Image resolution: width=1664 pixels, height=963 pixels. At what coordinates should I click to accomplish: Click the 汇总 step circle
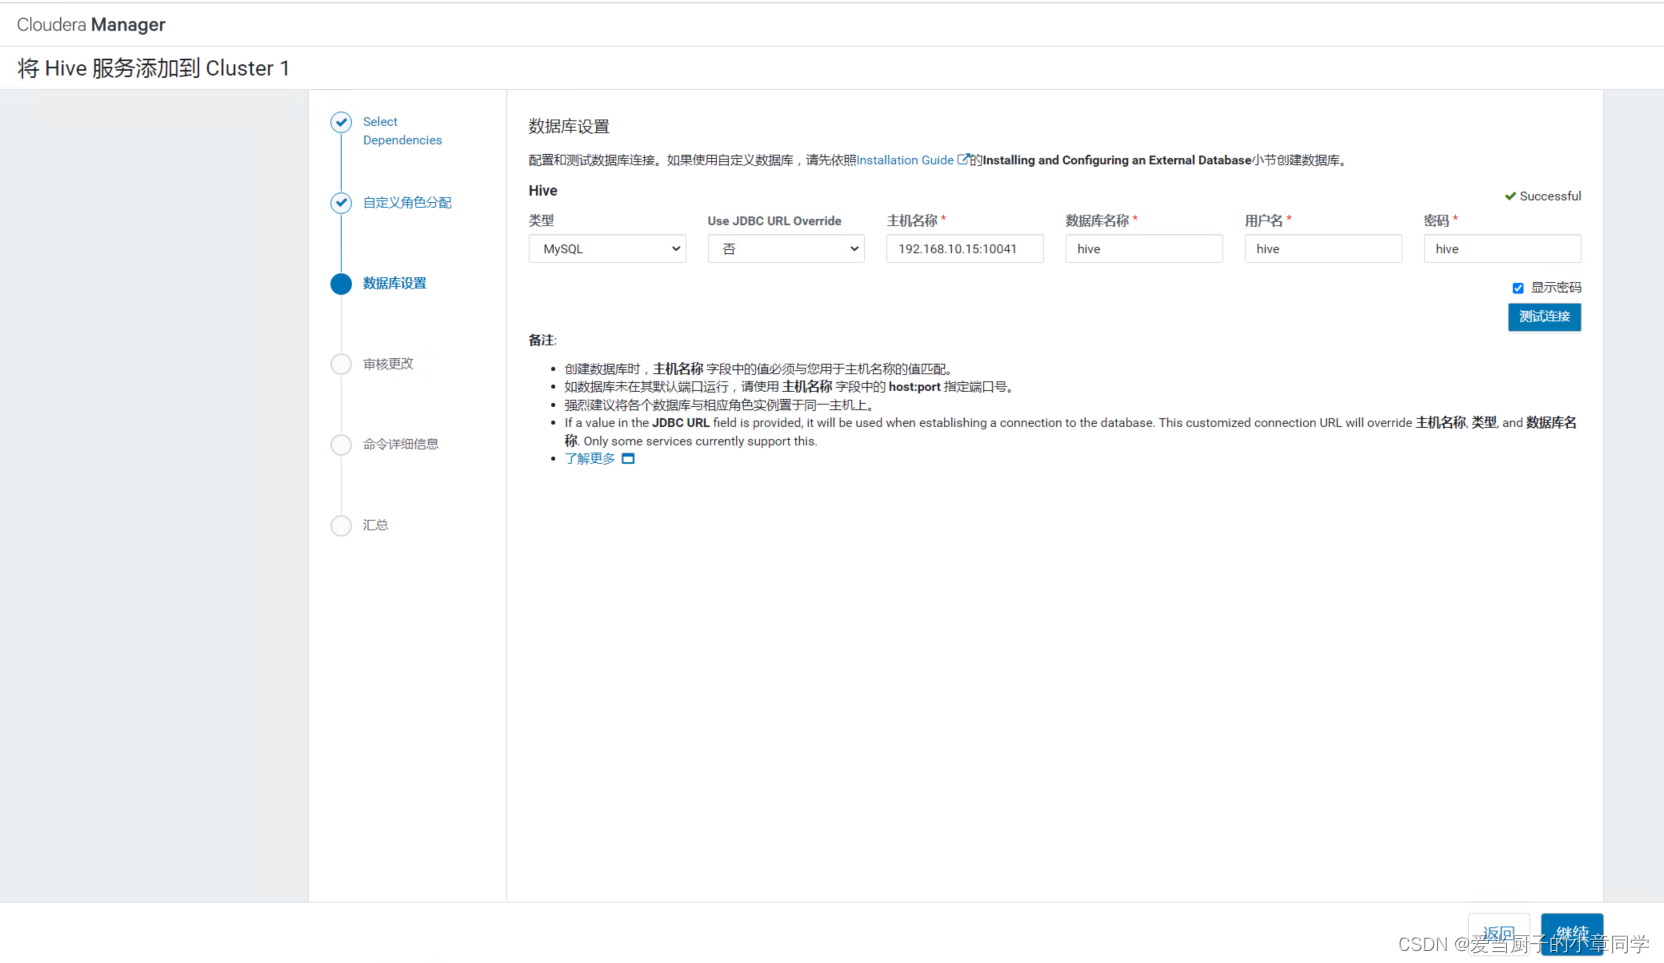click(x=341, y=525)
